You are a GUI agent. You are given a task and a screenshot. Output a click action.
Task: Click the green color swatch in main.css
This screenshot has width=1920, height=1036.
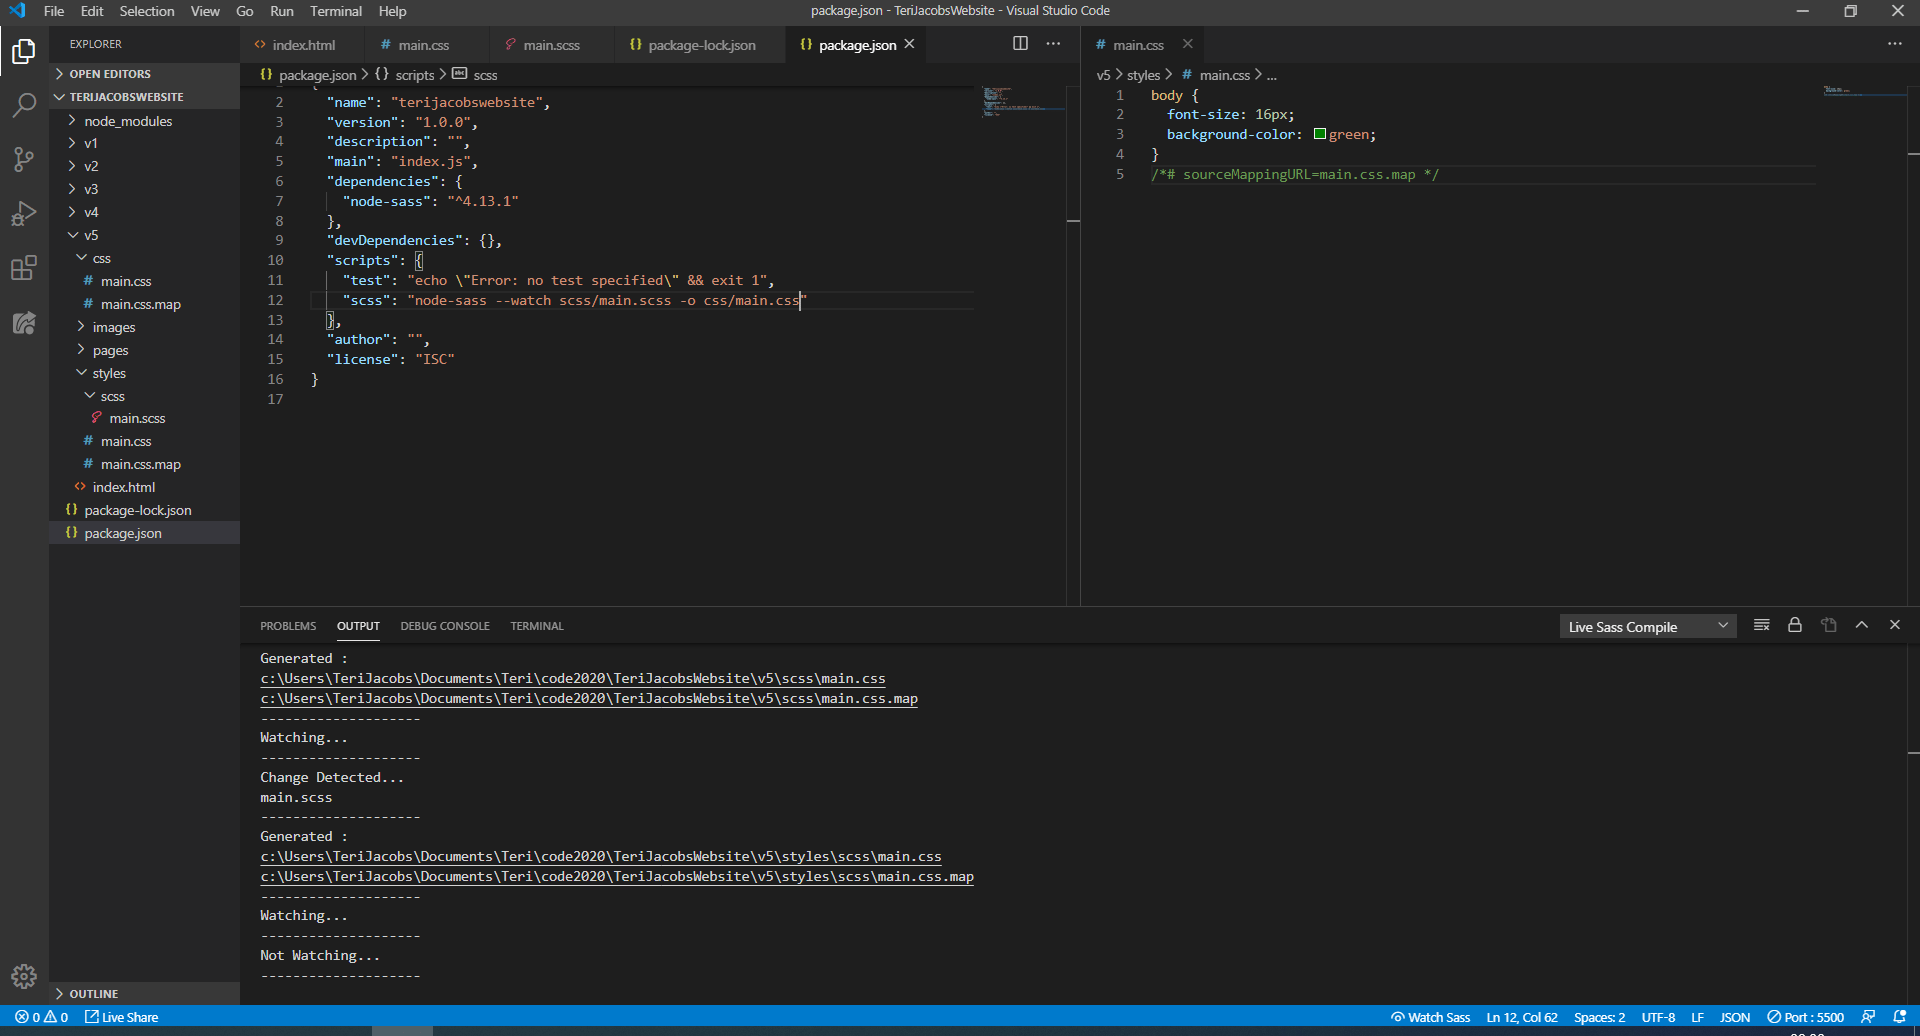[1320, 133]
